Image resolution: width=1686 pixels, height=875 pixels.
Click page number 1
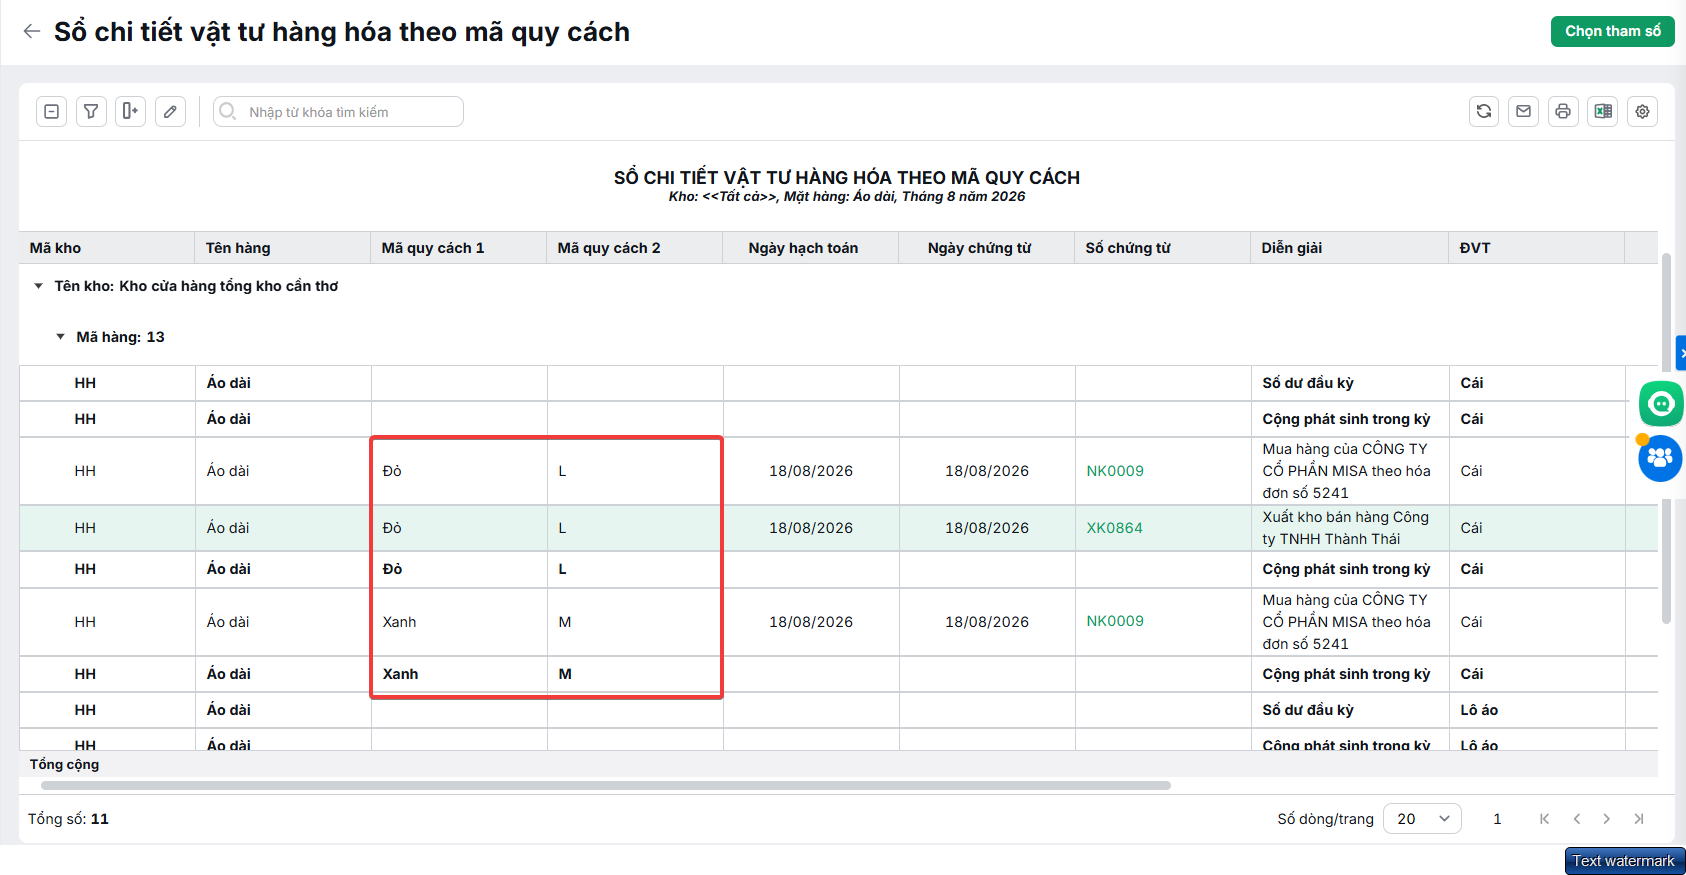click(1497, 818)
